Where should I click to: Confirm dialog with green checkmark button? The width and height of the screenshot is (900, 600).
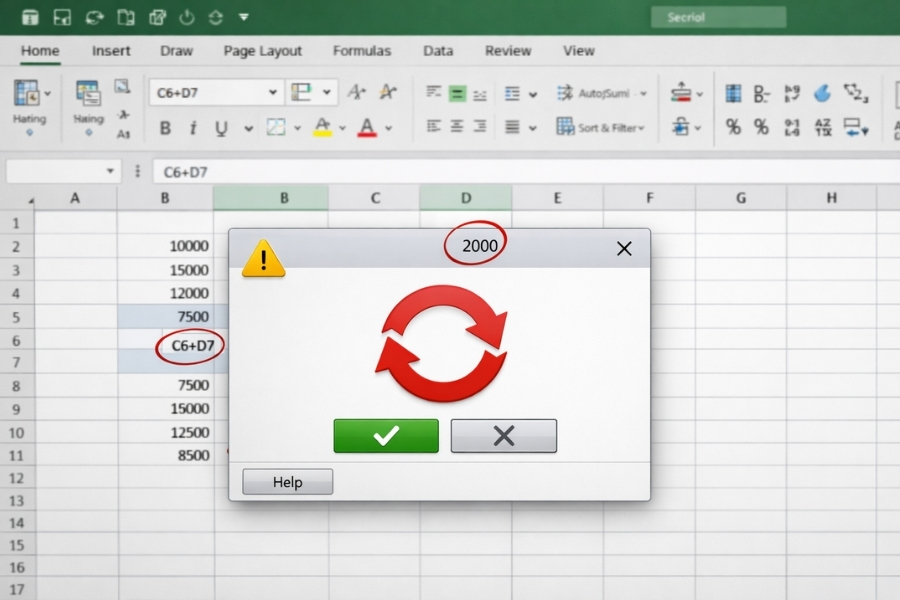click(385, 436)
